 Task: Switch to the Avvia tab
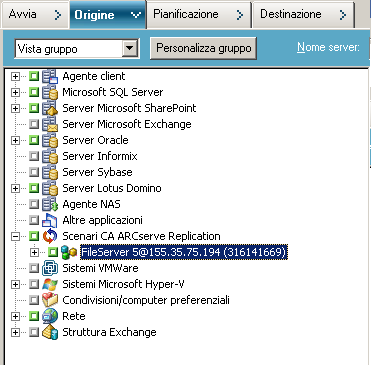click(35, 14)
